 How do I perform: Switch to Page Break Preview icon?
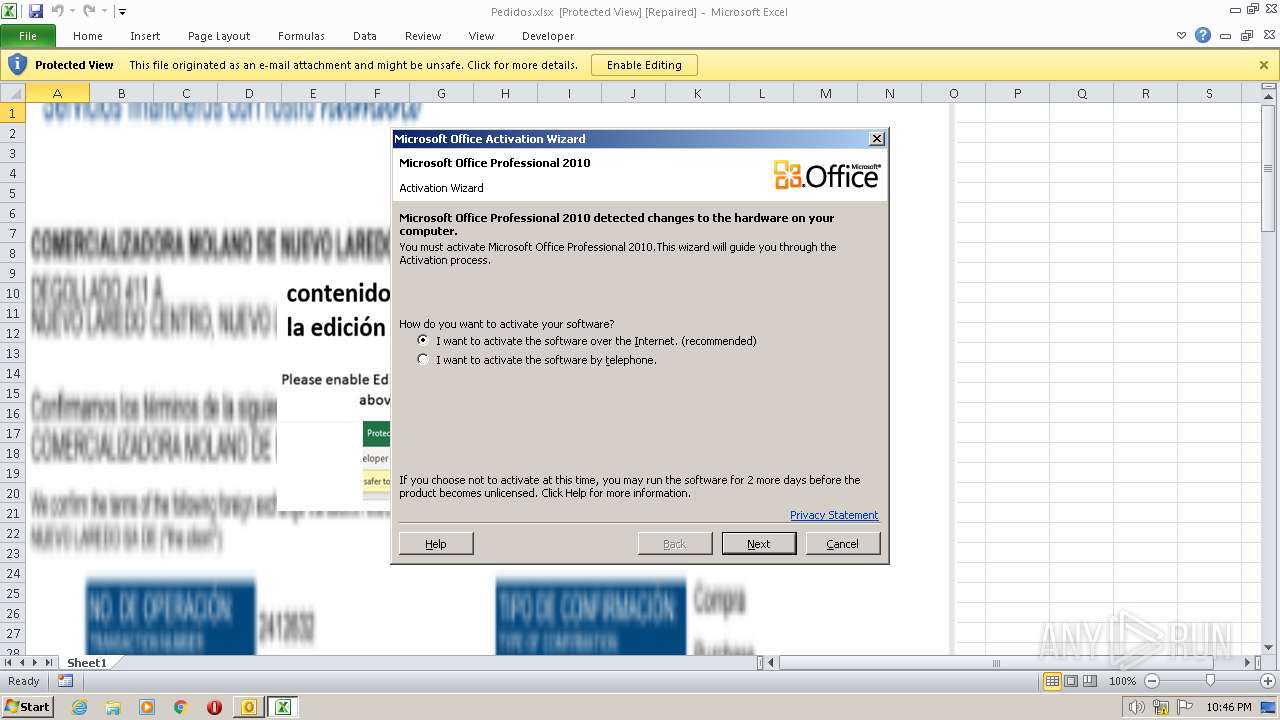click(x=1090, y=681)
